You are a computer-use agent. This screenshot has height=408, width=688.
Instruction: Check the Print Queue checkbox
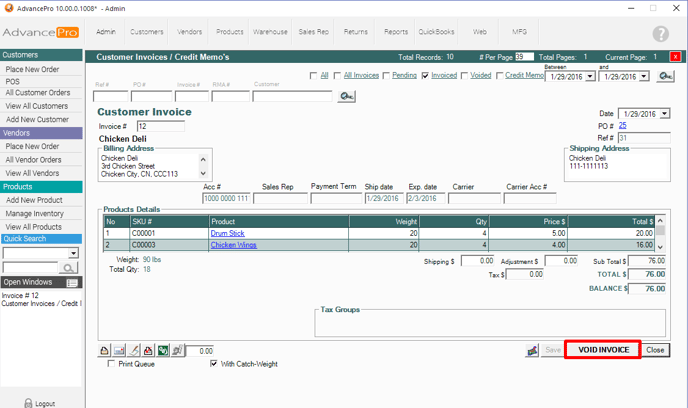pyautogui.click(x=111, y=364)
